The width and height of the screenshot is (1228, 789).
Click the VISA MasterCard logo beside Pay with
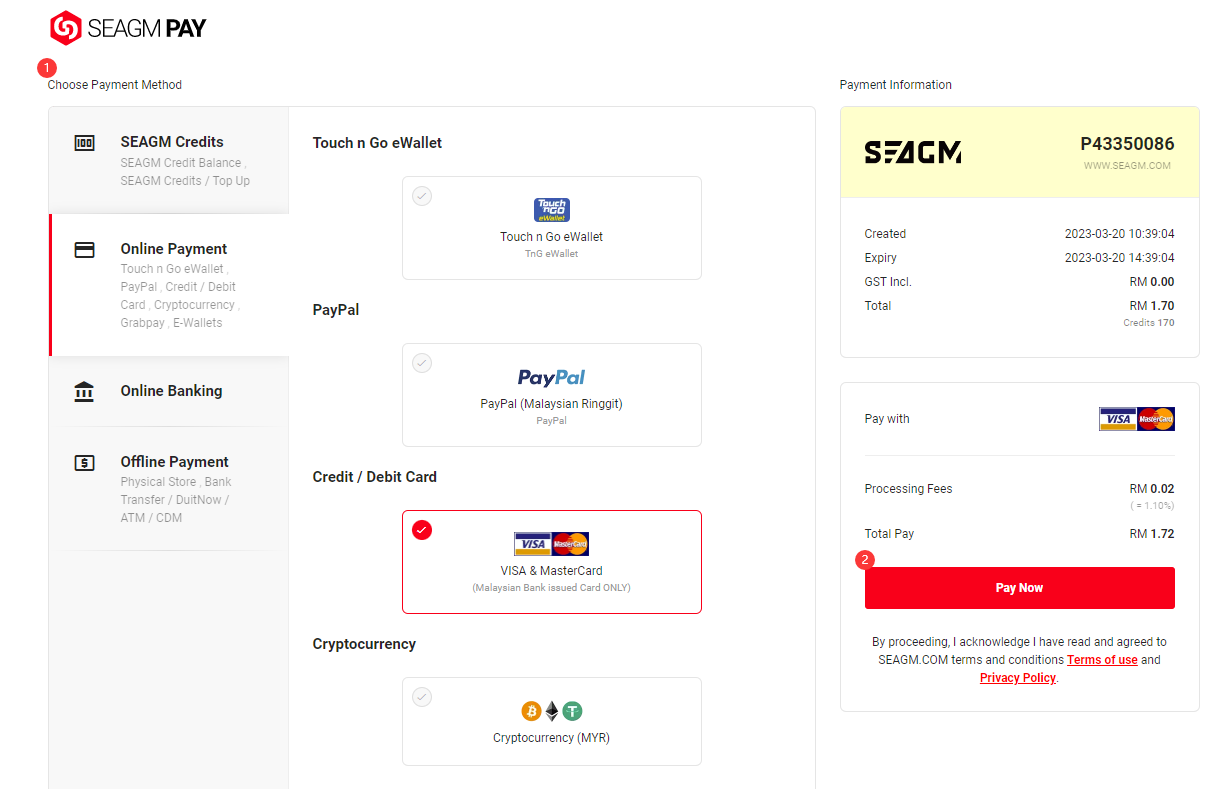(x=1137, y=419)
